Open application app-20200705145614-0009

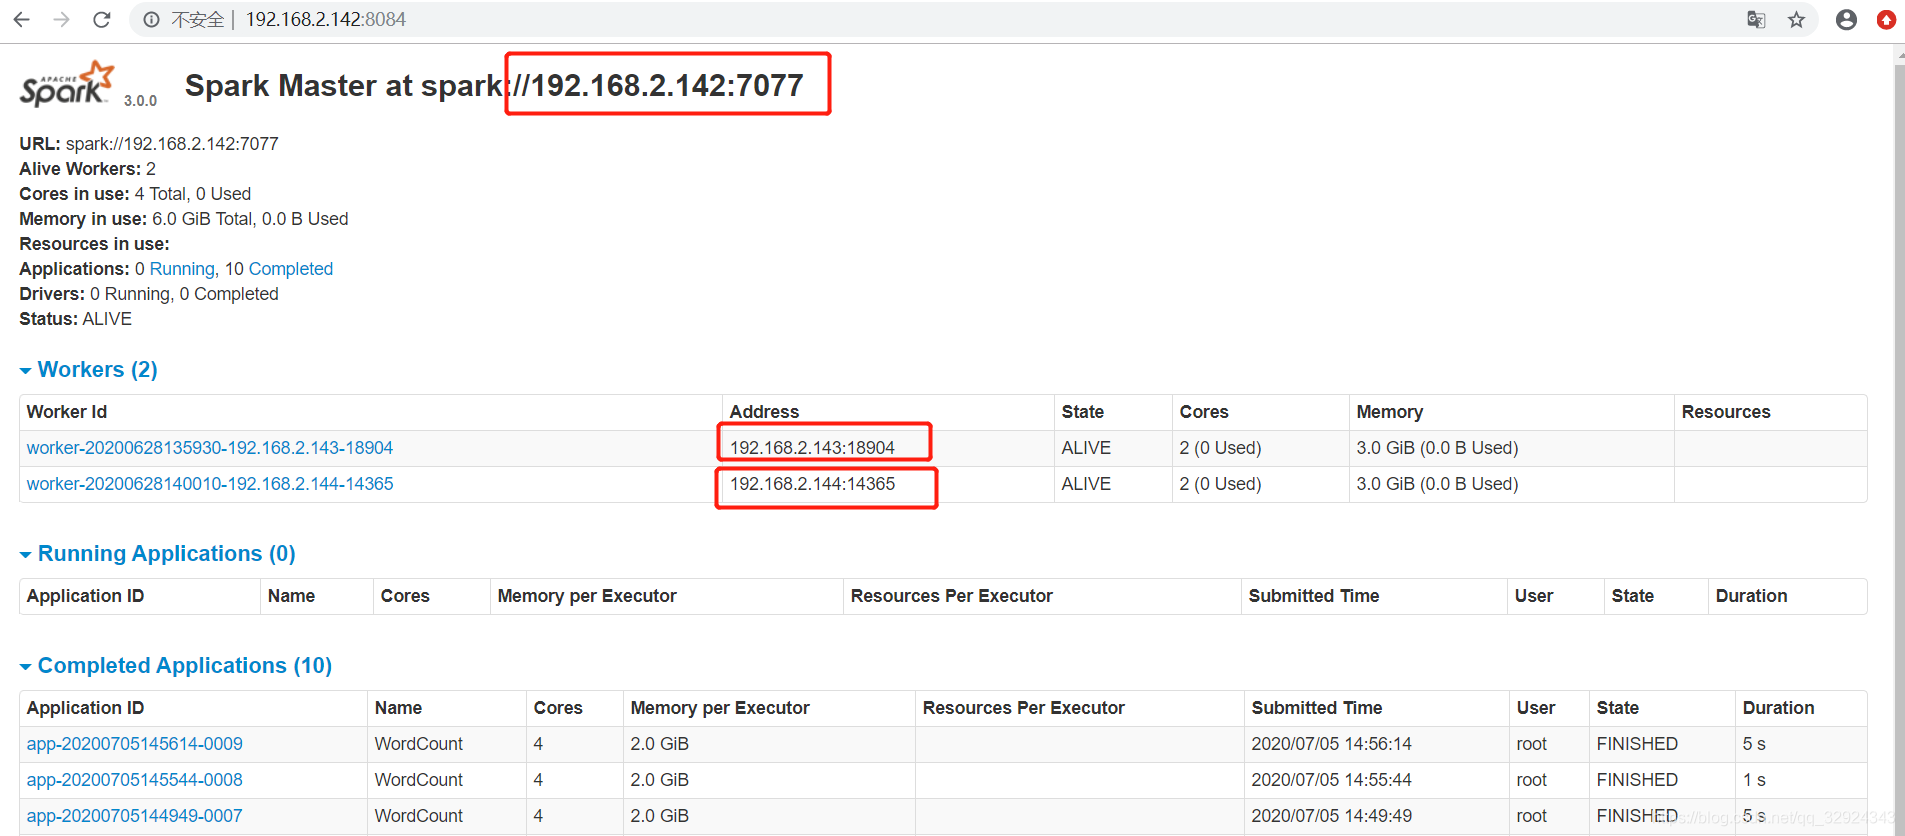135,744
